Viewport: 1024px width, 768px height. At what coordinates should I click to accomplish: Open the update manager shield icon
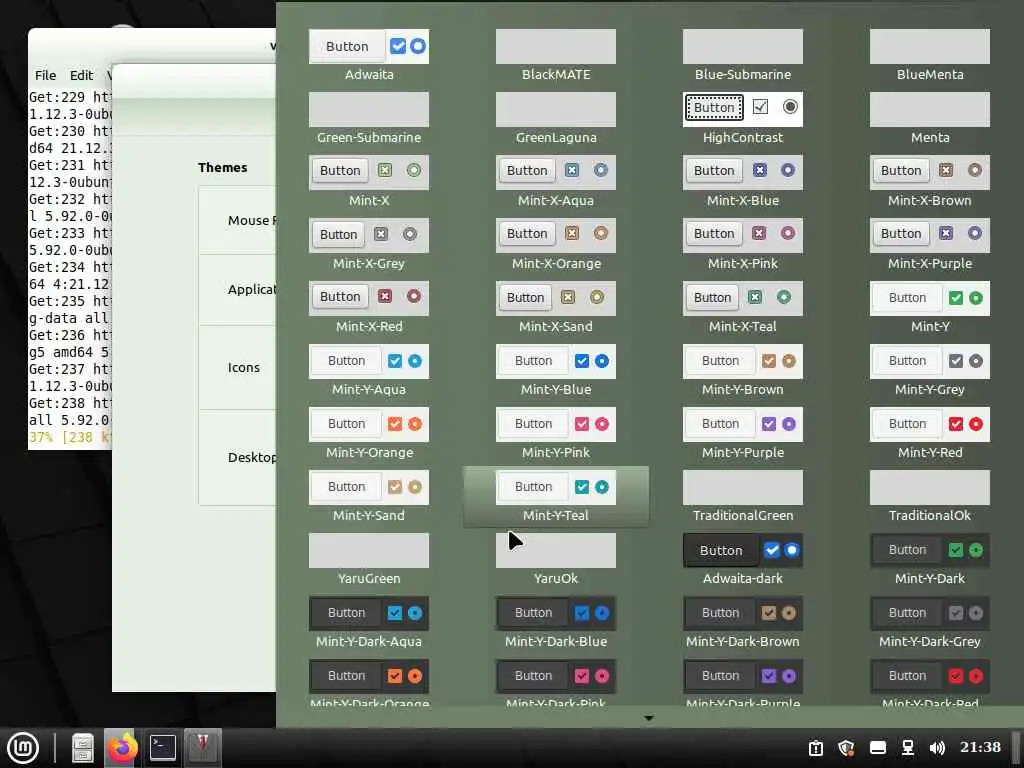click(x=846, y=748)
